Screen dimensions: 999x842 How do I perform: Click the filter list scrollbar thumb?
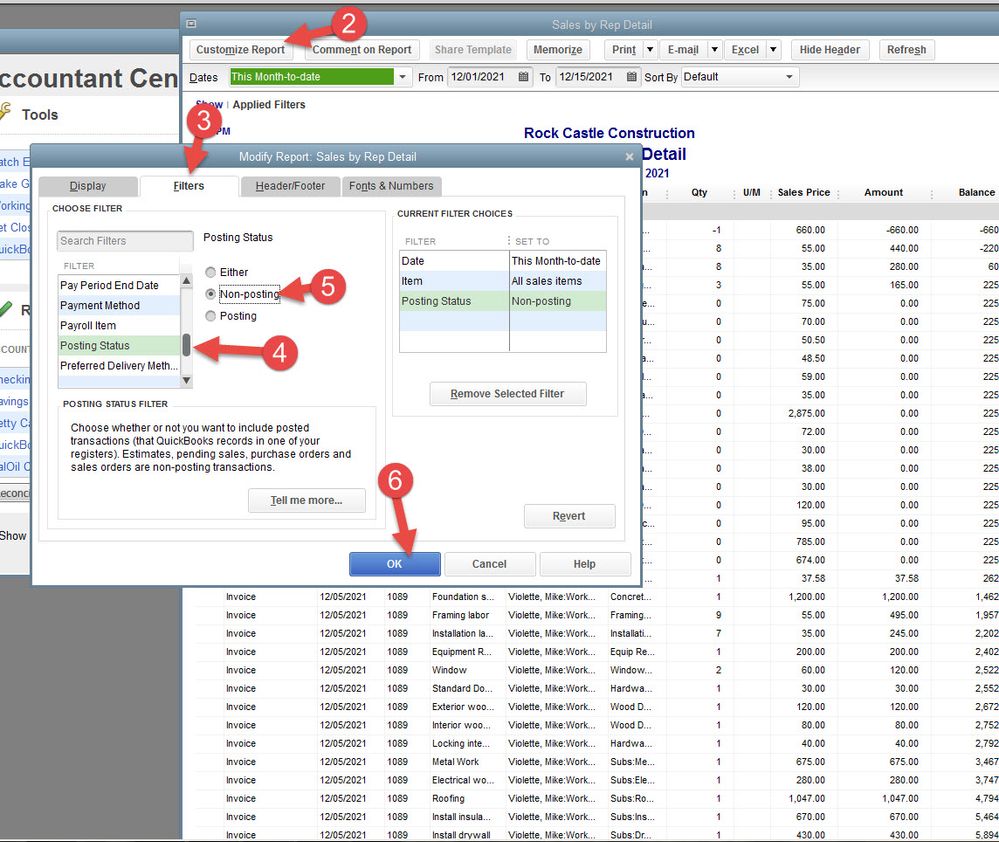pos(186,345)
